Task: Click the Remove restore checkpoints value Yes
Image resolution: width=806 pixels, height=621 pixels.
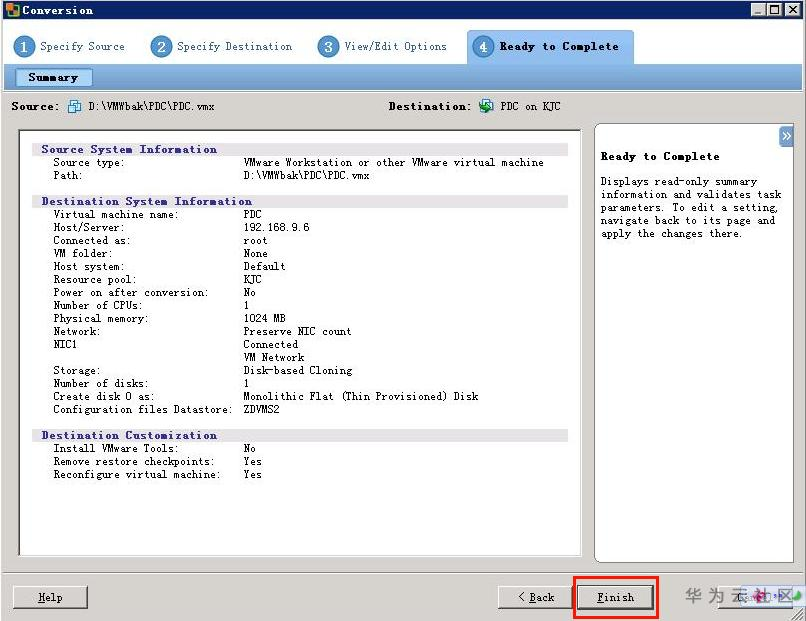Action: [252, 461]
